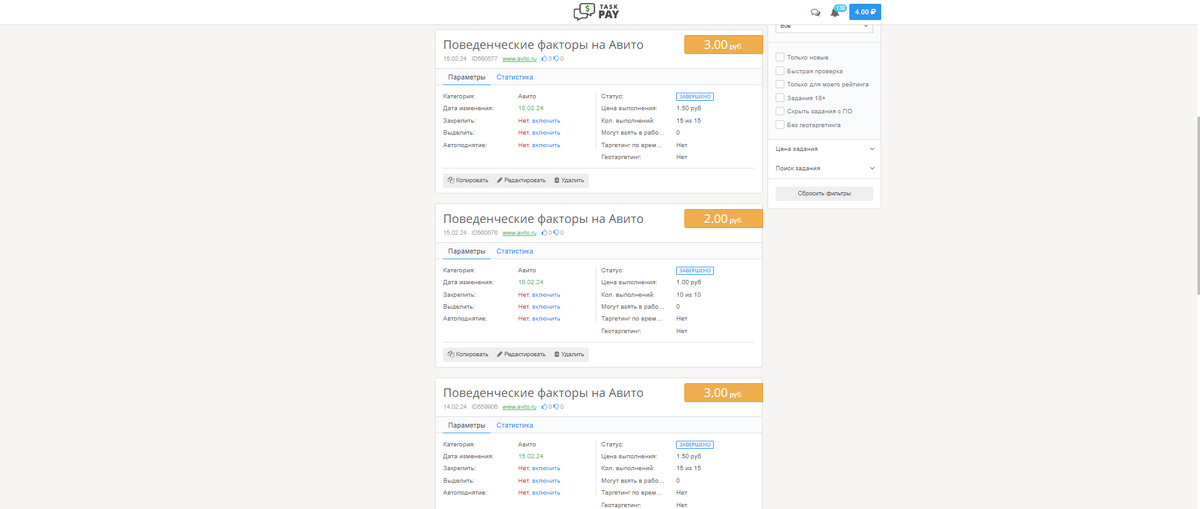
Task: Open the TaskPay logo home link
Action: (x=599, y=12)
